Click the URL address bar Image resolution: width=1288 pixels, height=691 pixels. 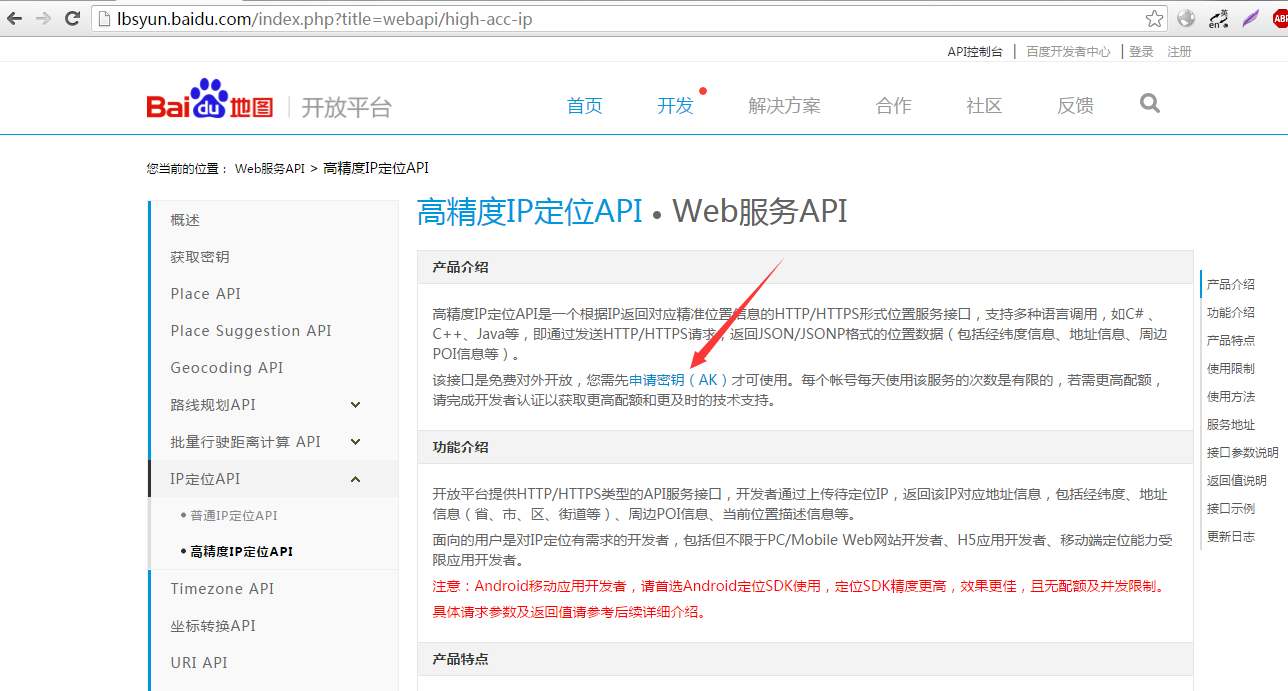tap(630, 19)
